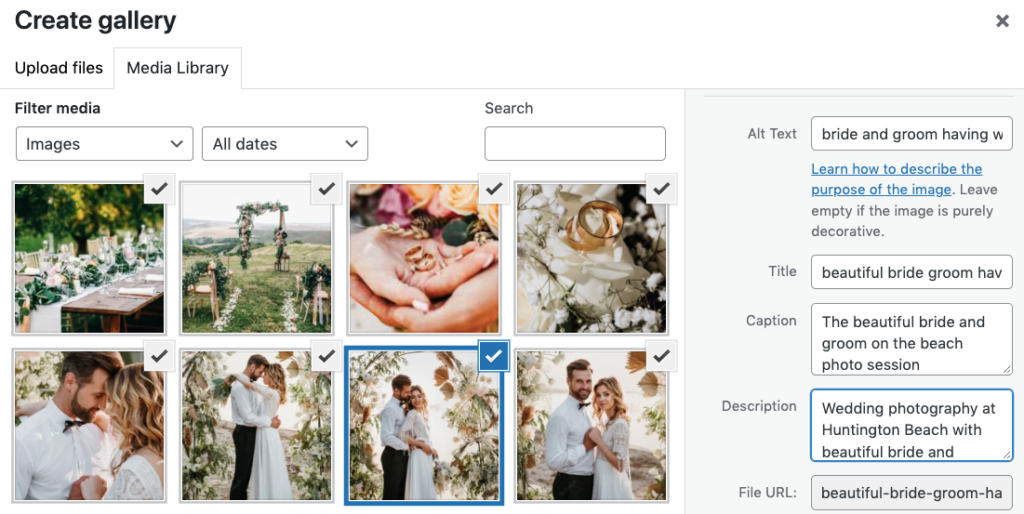Image resolution: width=1024 pixels, height=514 pixels.
Task: Uncheck the gold rings on flowers image
Action: (660, 188)
